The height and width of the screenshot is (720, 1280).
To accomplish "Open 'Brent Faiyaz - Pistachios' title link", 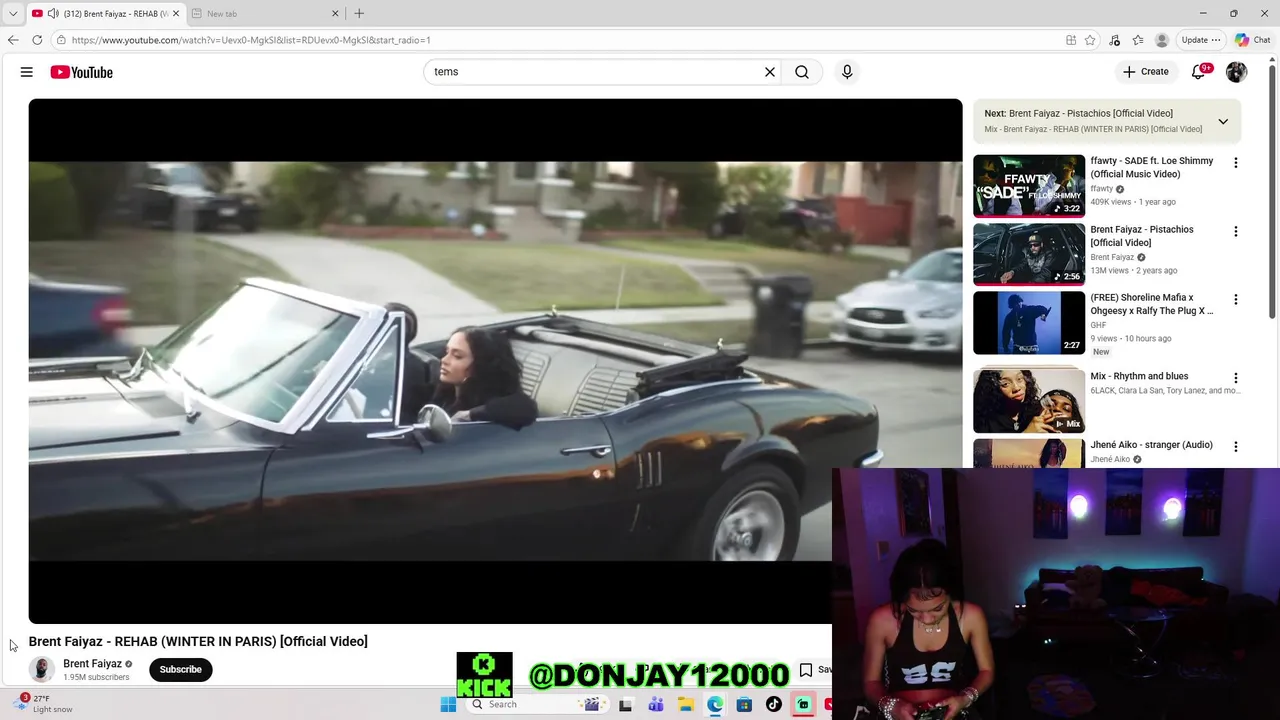I will tap(1142, 236).
